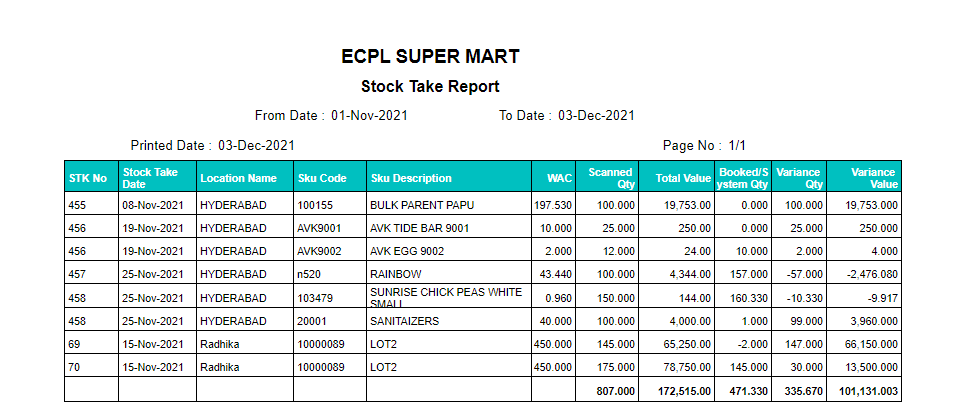Viewport: 956px width, 410px height.
Task: Select the AVK TIDE BAR 9001 cell
Action: (x=449, y=228)
